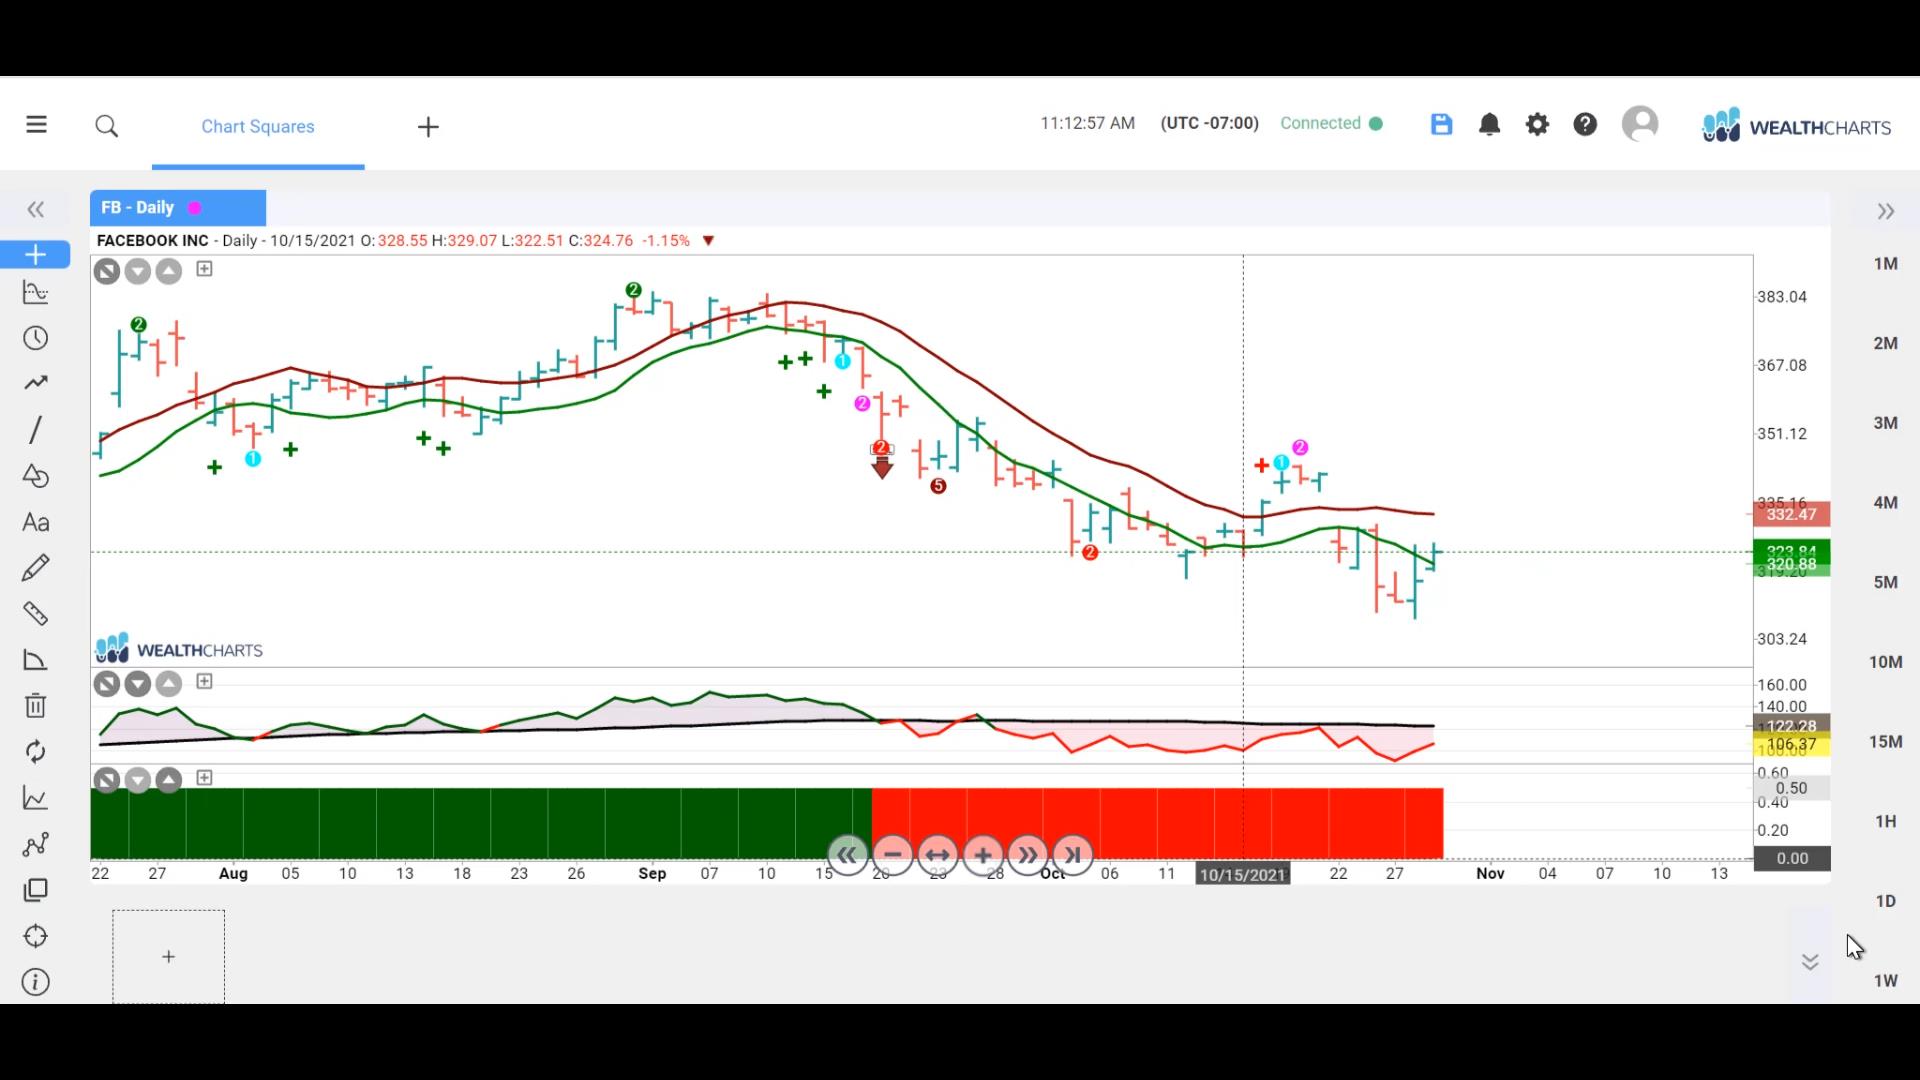Viewport: 1920px width, 1080px height.
Task: Select the 5M timeframe
Action: tap(1886, 582)
